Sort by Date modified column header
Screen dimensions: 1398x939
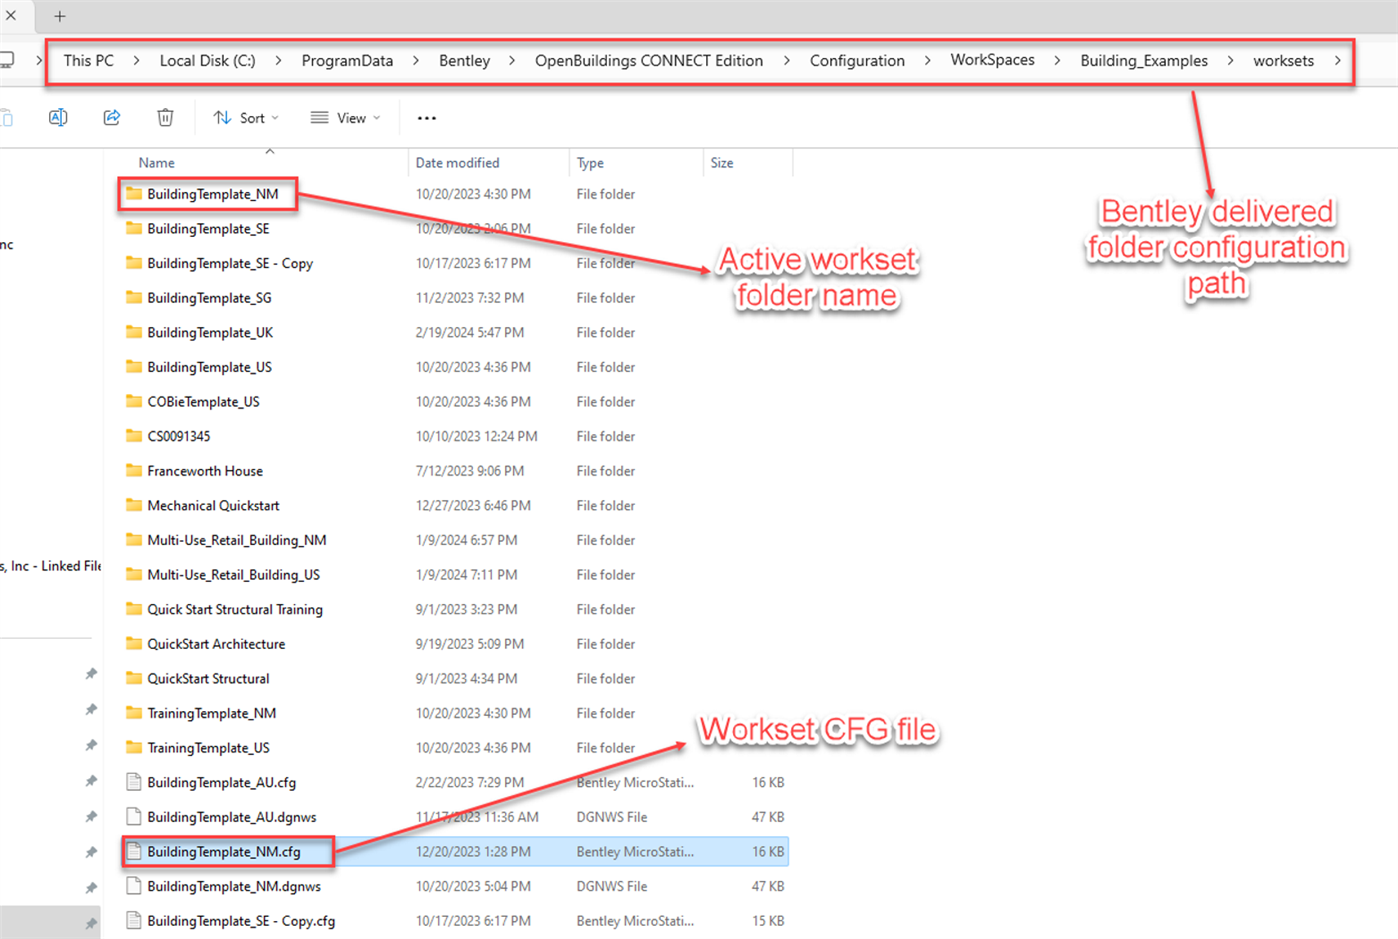[x=457, y=163]
